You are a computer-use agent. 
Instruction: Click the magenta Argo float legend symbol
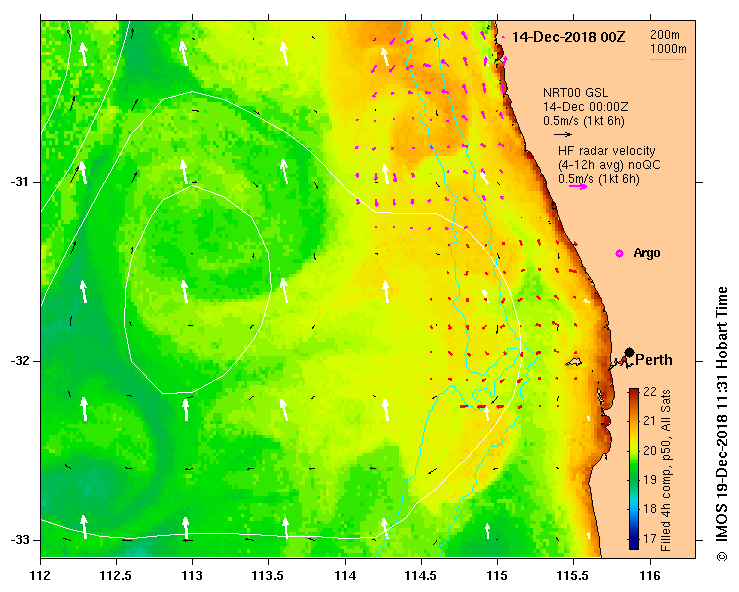[620, 254]
